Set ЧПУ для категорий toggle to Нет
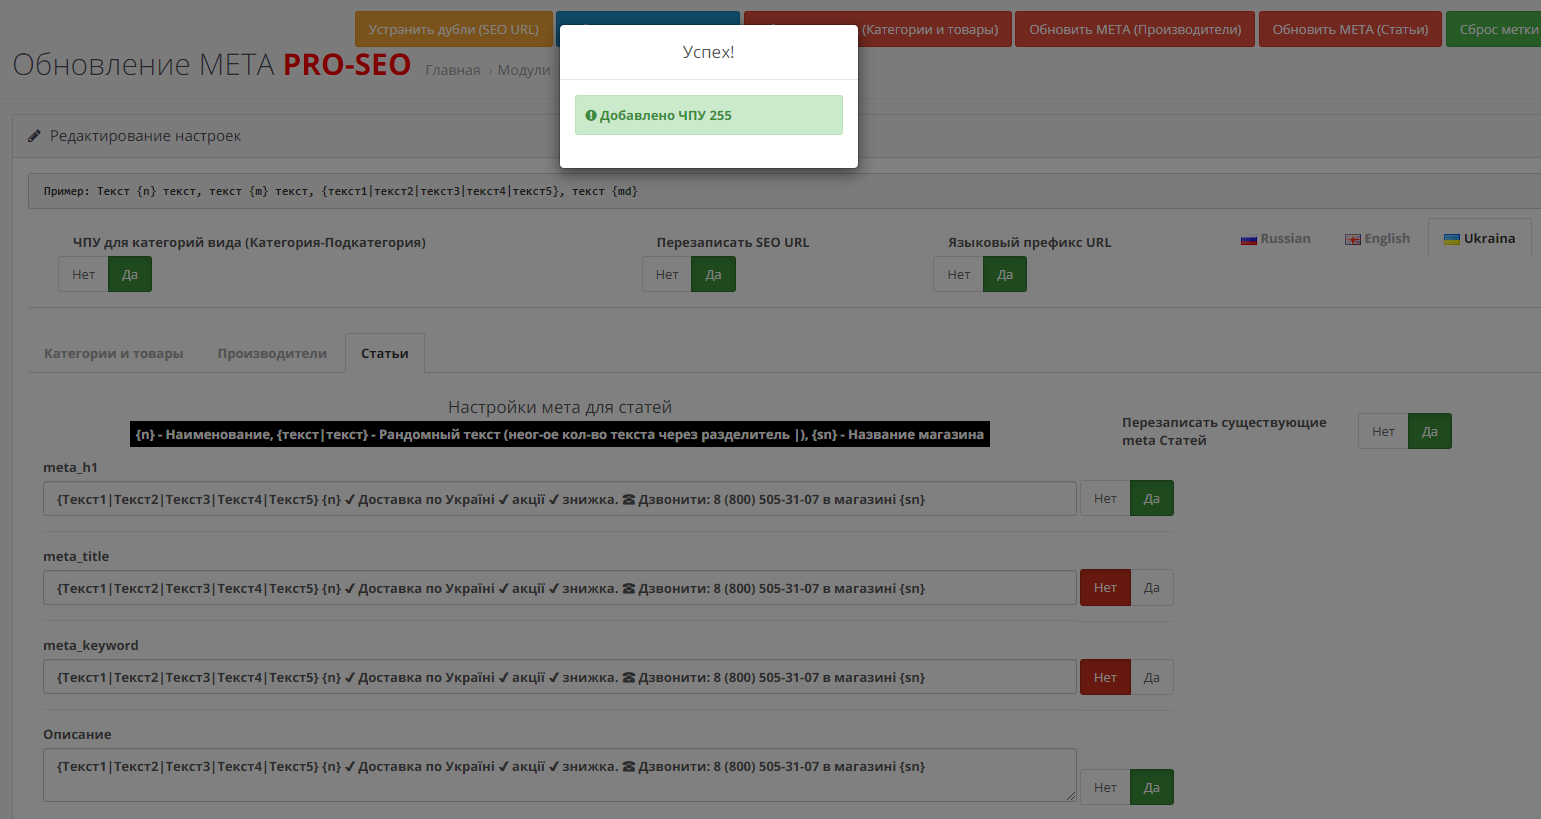This screenshot has width=1541, height=819. tap(83, 275)
